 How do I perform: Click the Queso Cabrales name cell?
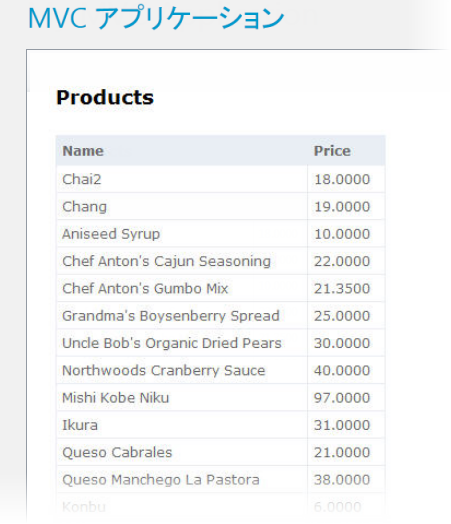coord(182,452)
